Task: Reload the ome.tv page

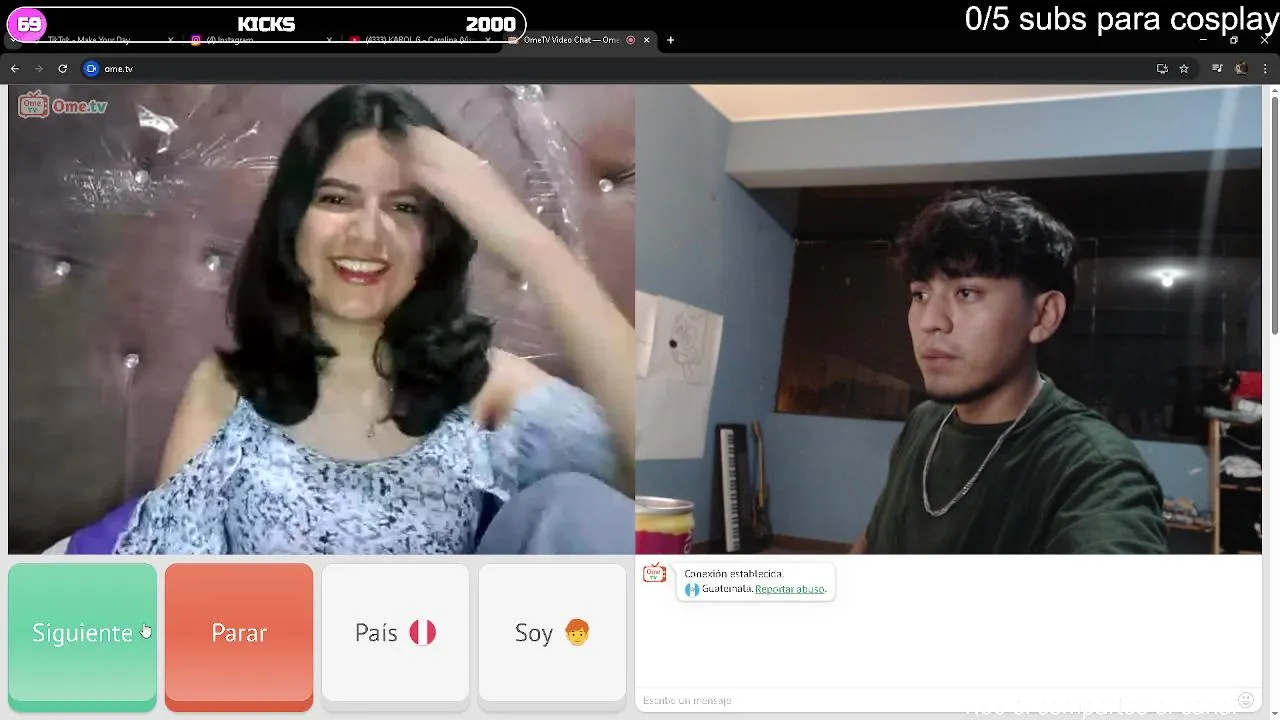Action: 62,69
